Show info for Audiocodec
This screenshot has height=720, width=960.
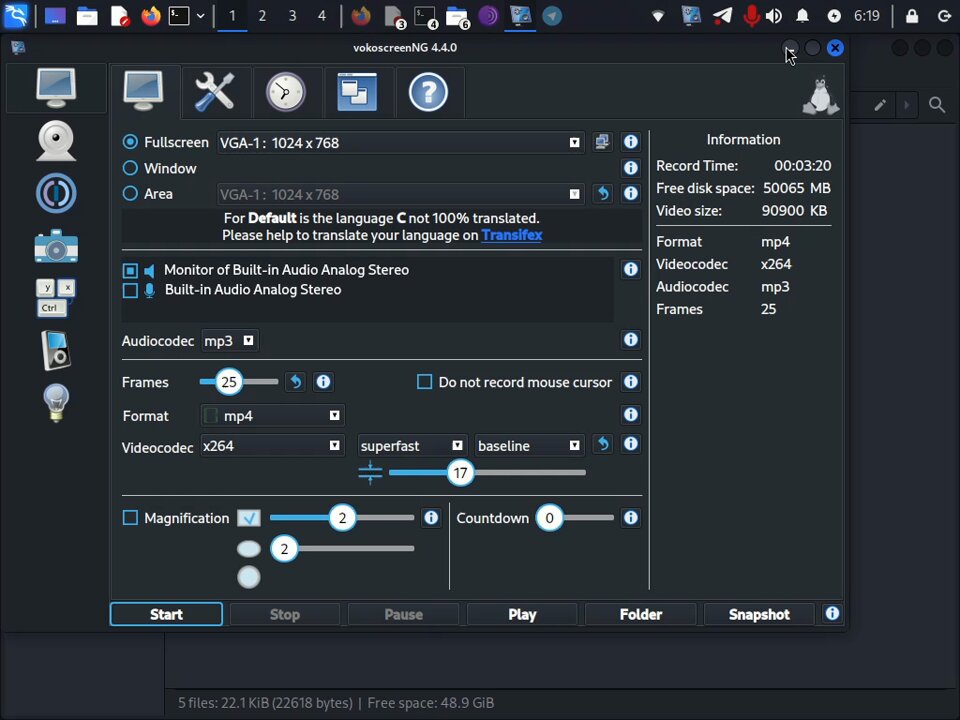pos(631,340)
